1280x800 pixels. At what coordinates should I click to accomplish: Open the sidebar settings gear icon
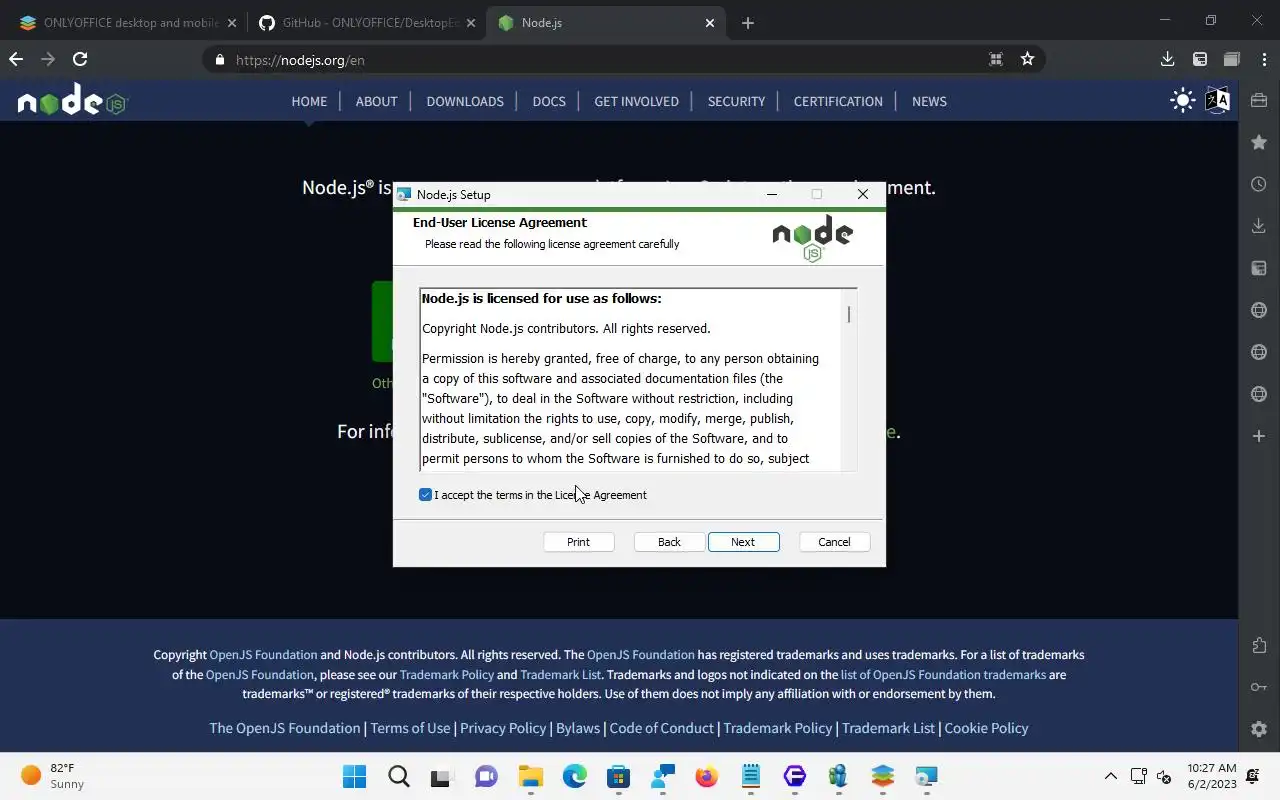(x=1259, y=729)
